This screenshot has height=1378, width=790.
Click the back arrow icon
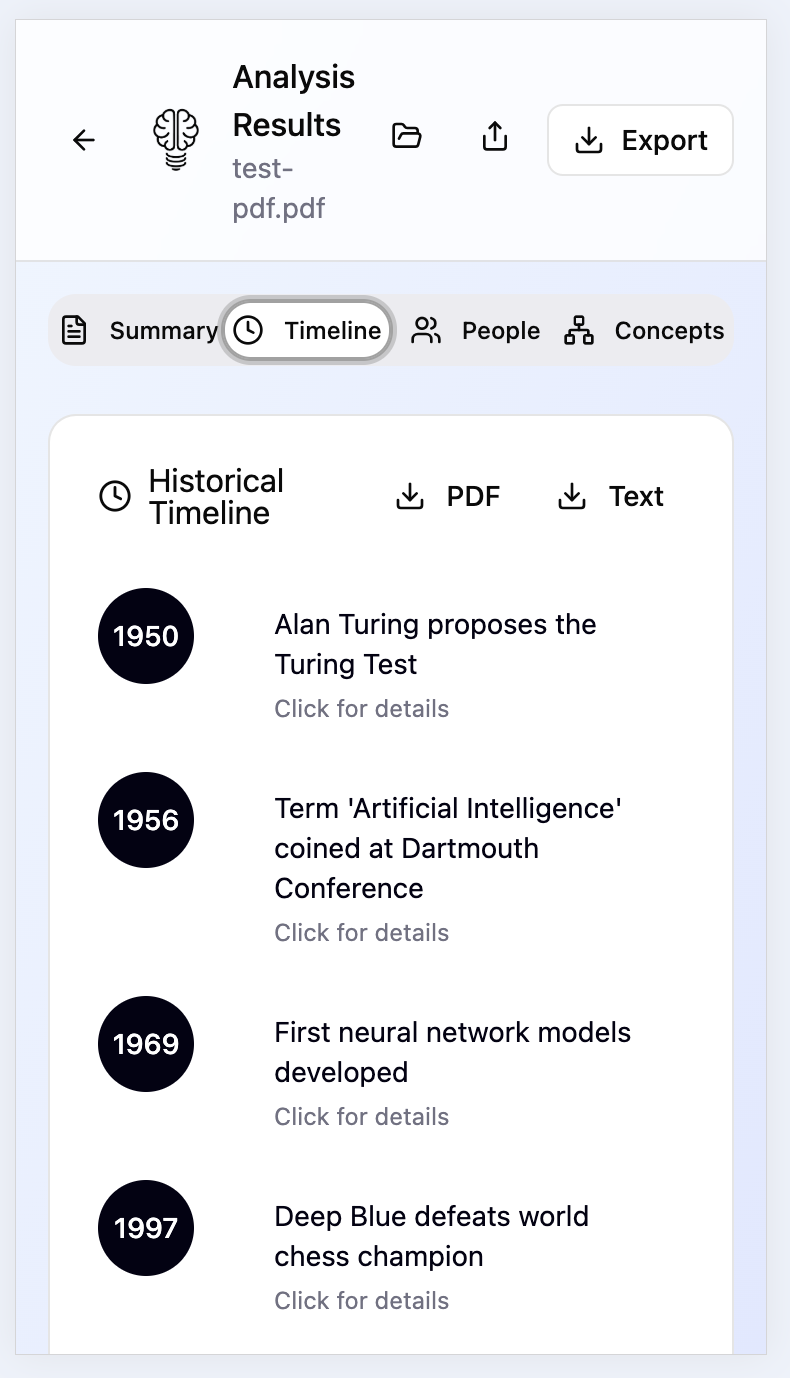(x=84, y=140)
